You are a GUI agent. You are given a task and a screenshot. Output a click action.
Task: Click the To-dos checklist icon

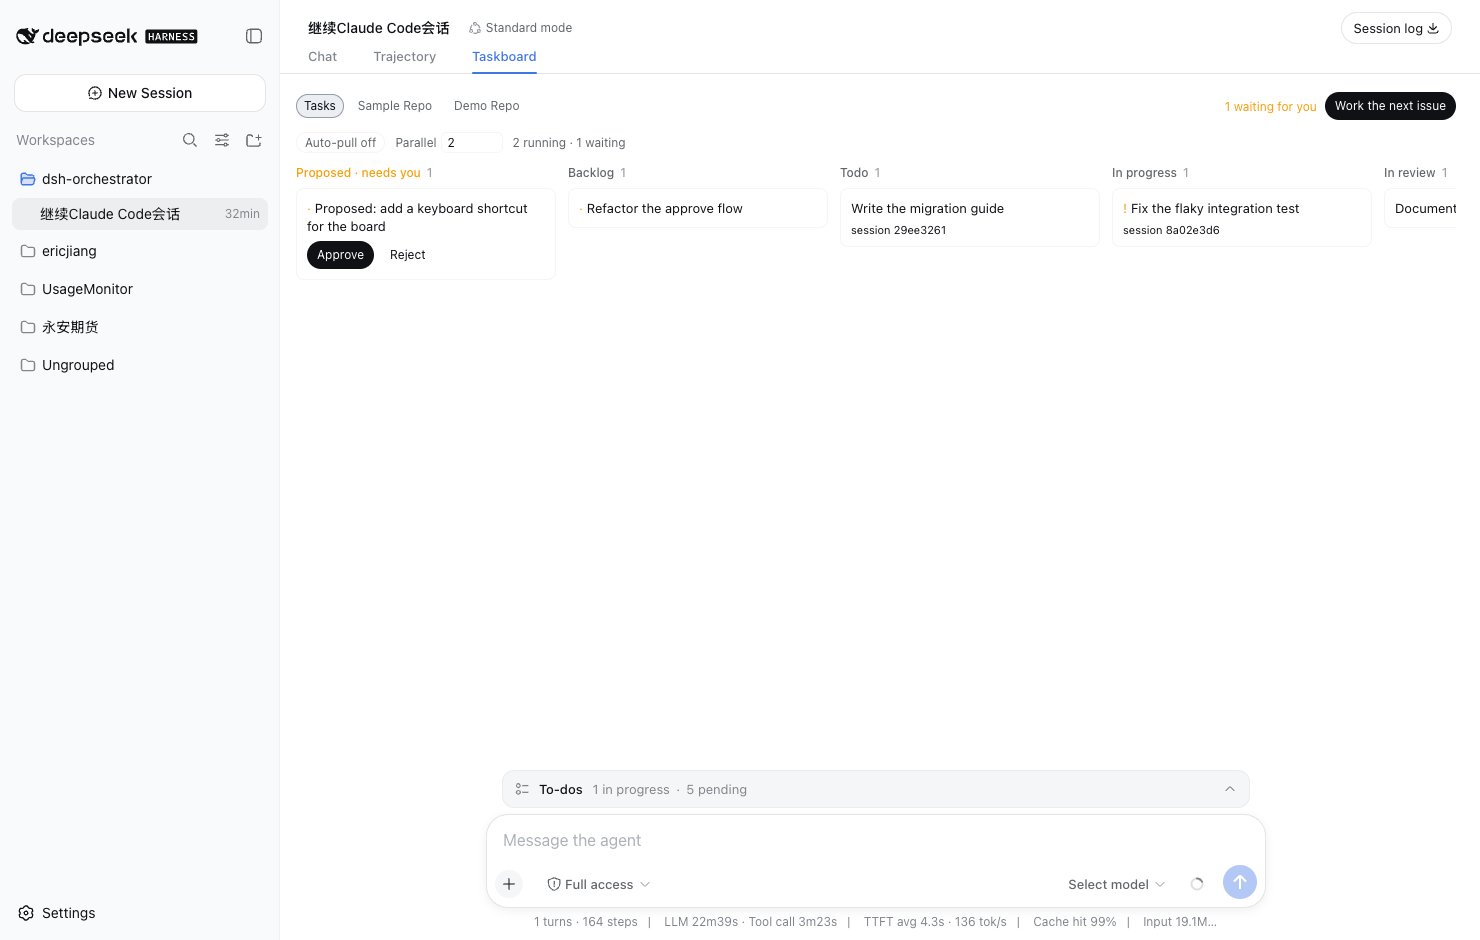pos(522,789)
